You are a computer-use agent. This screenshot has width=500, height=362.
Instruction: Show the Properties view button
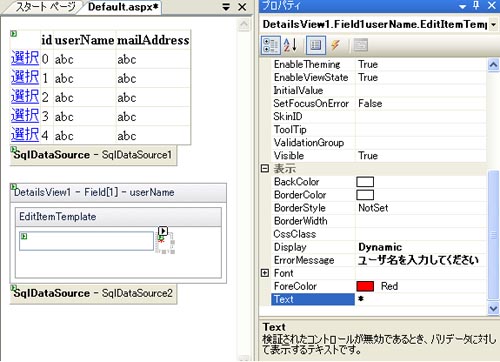(x=315, y=45)
